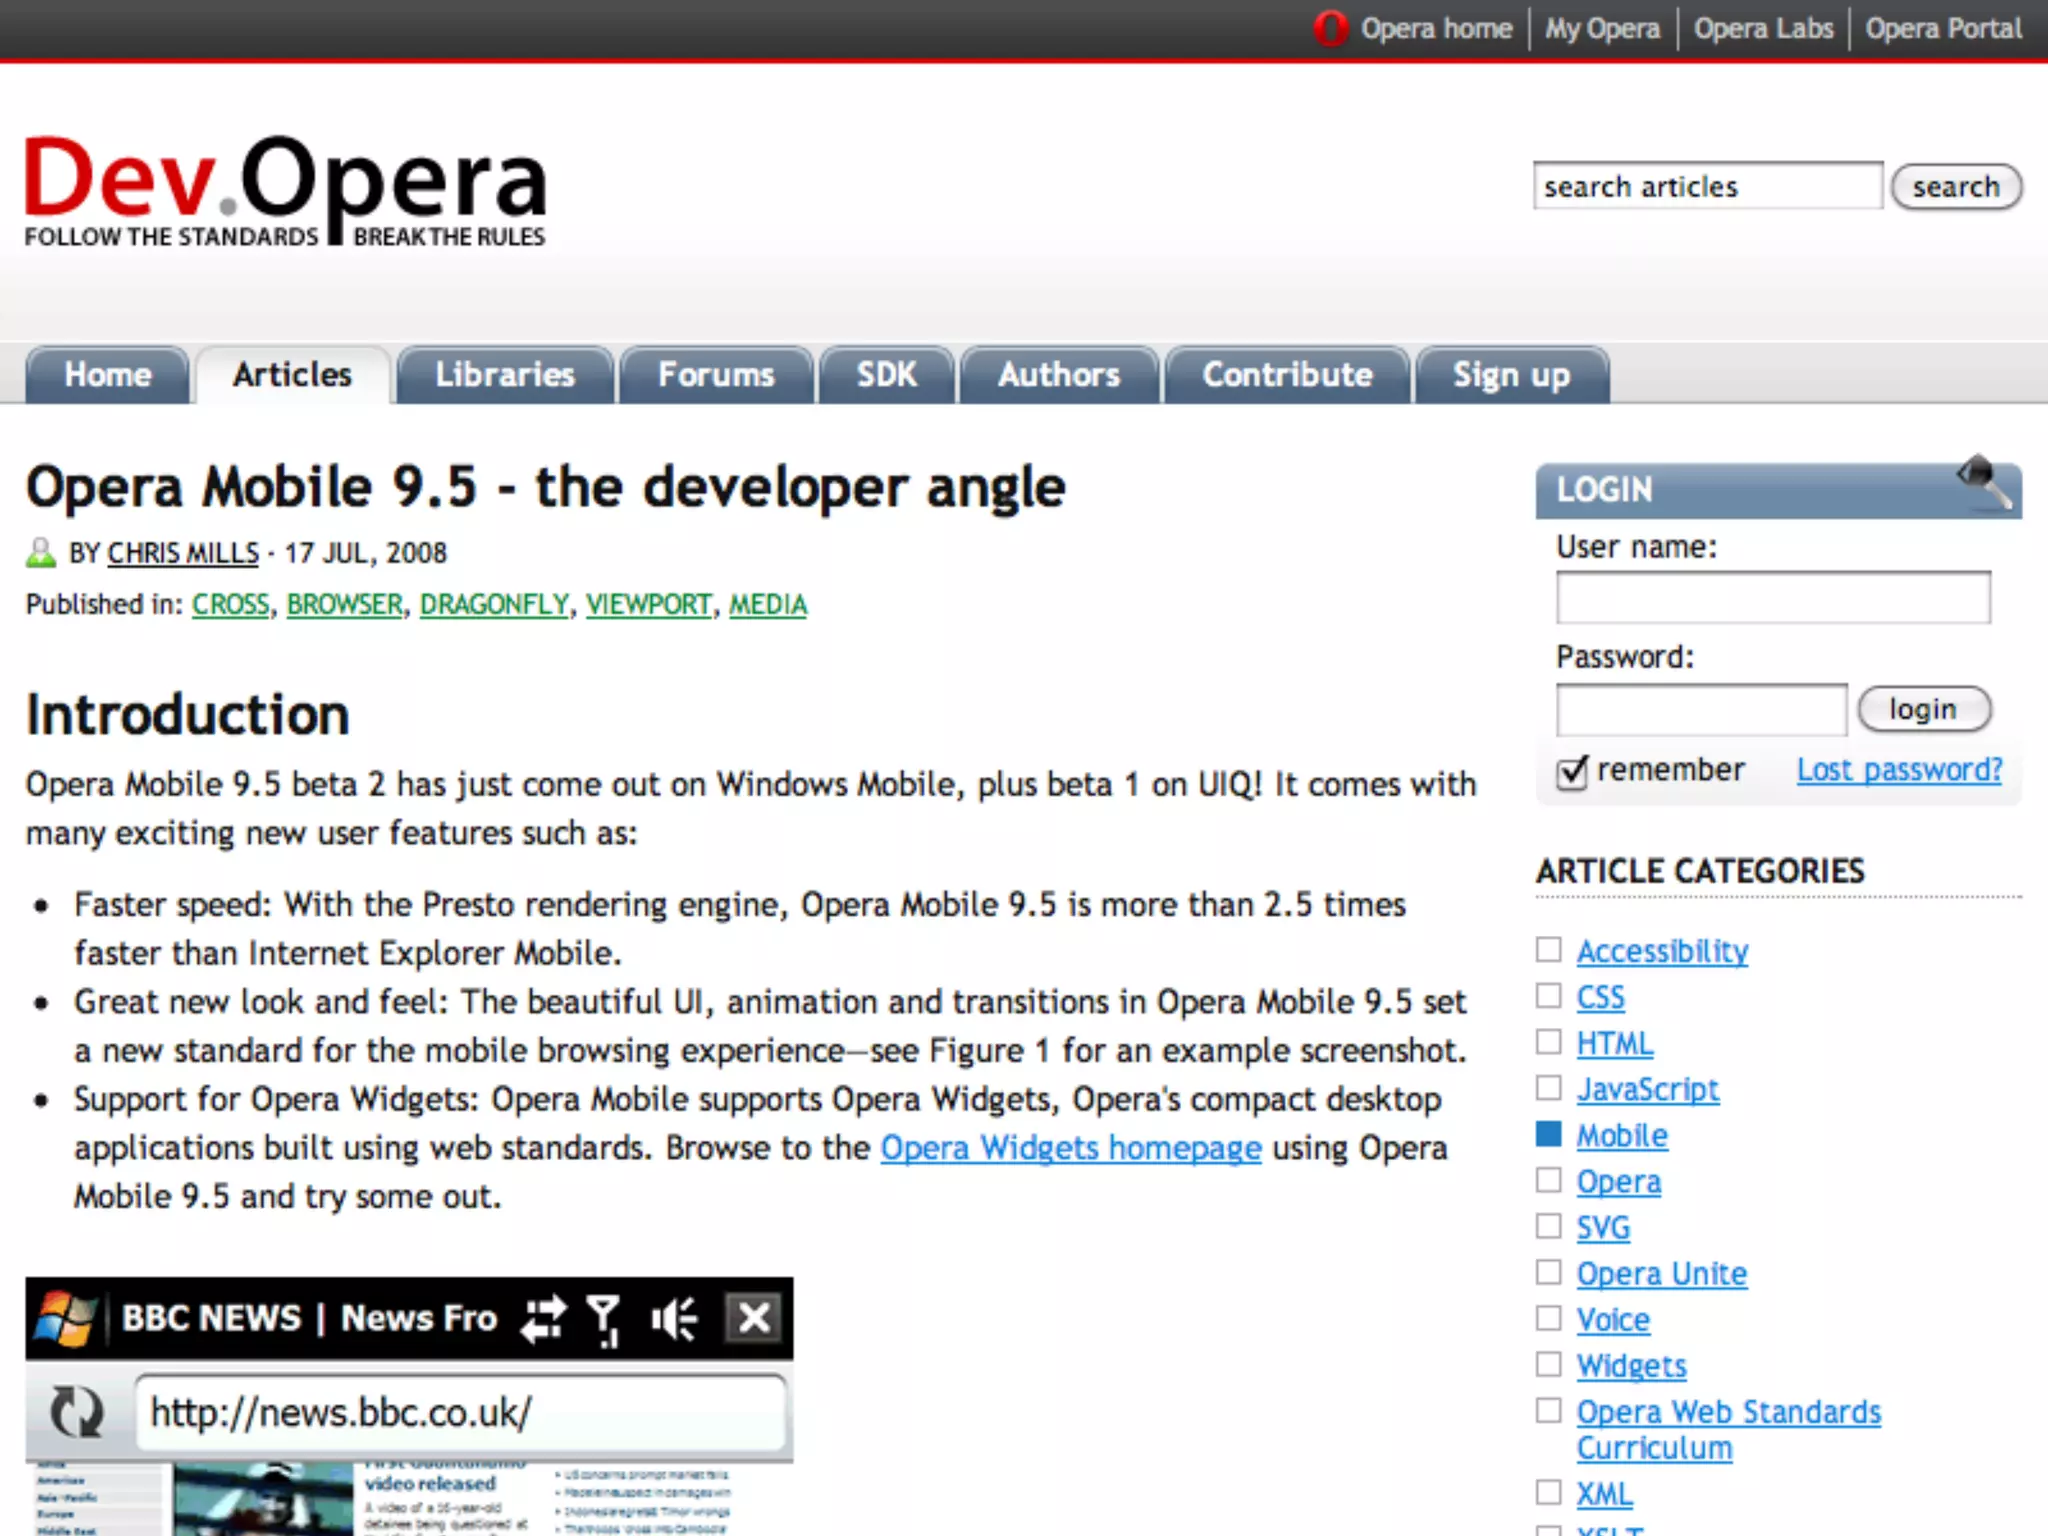Click the User name input field

pos(1772,598)
